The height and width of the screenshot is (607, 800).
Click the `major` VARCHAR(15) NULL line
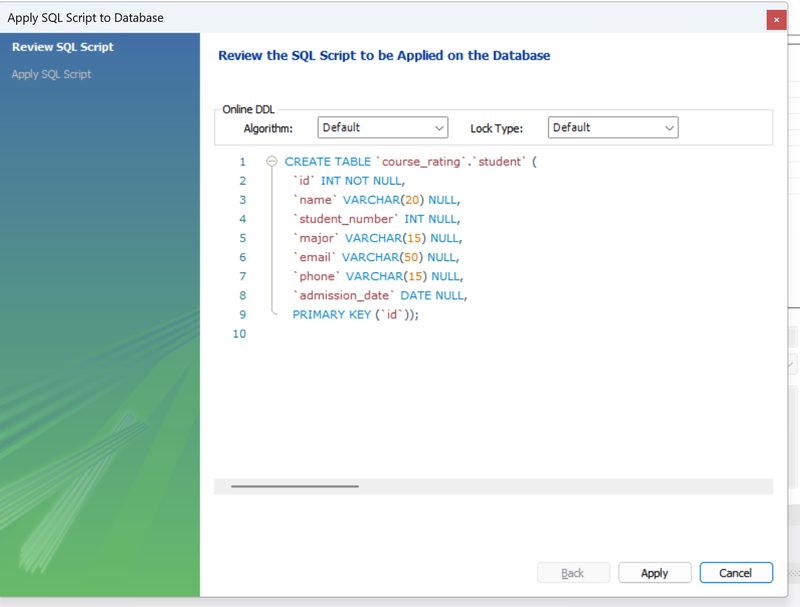coord(377,238)
